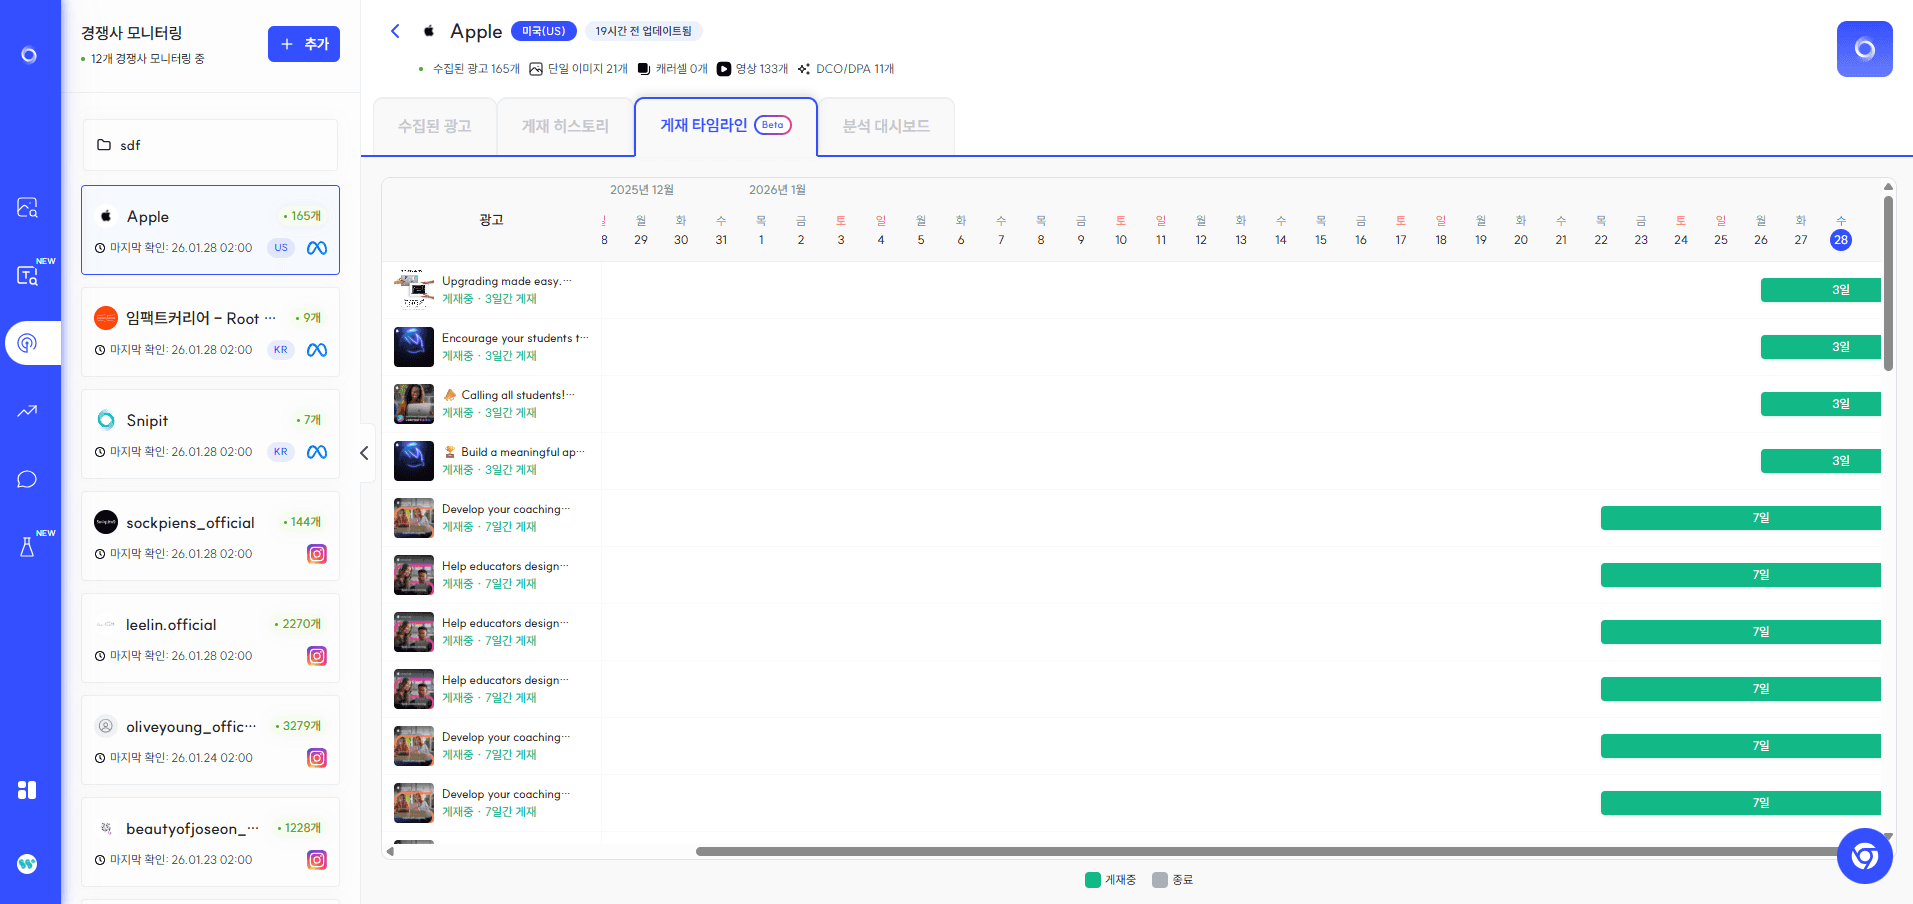Click the '19시간 전 업데이트됨' label
This screenshot has height=904, width=1913.
tap(644, 31)
